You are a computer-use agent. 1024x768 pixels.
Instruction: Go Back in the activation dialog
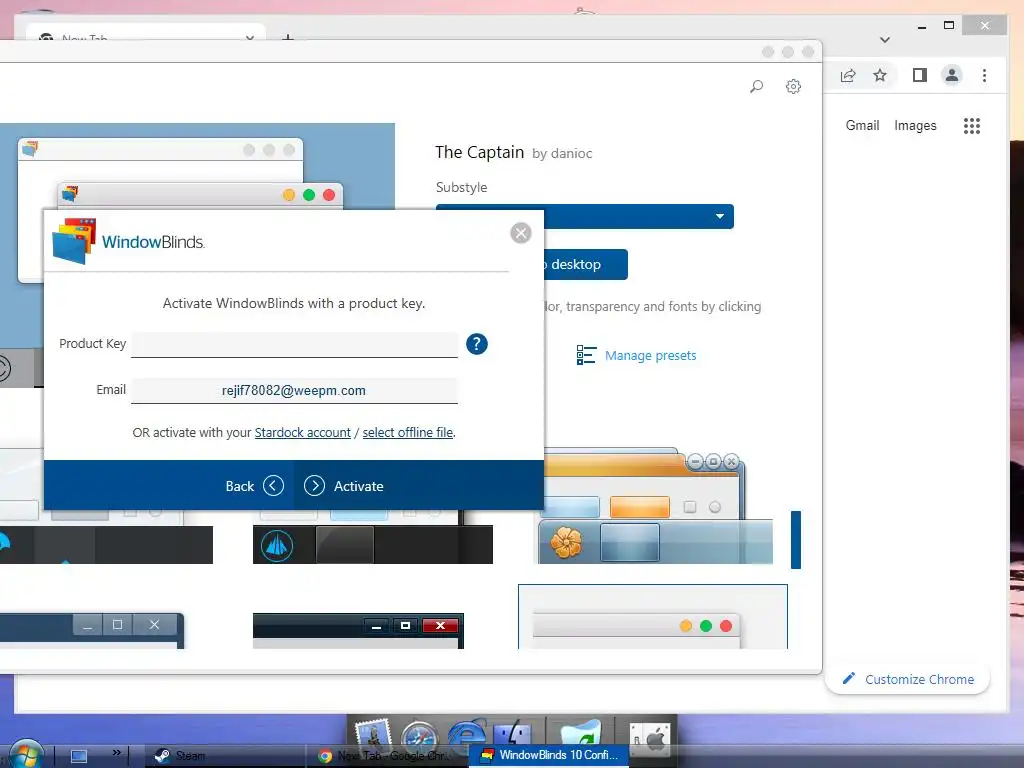254,486
